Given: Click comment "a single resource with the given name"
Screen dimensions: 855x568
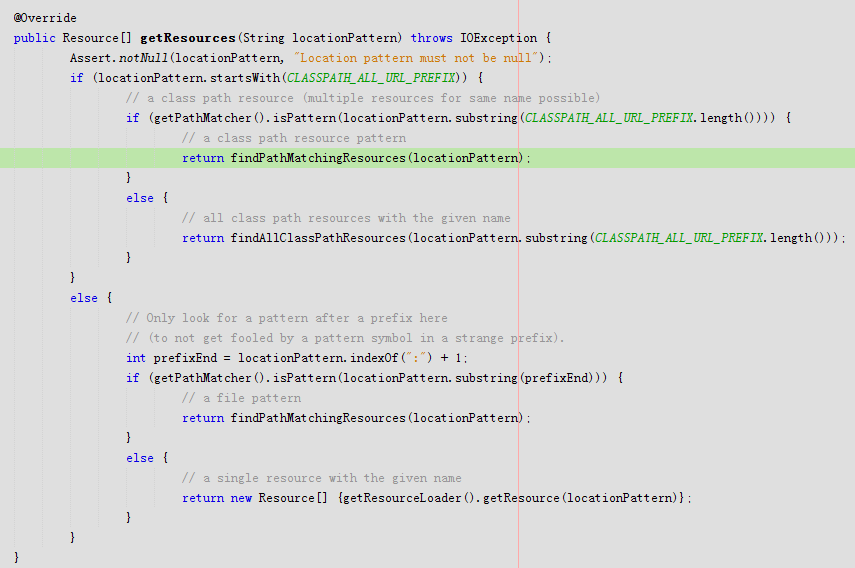Looking at the screenshot, I should pyautogui.click(x=322, y=478).
